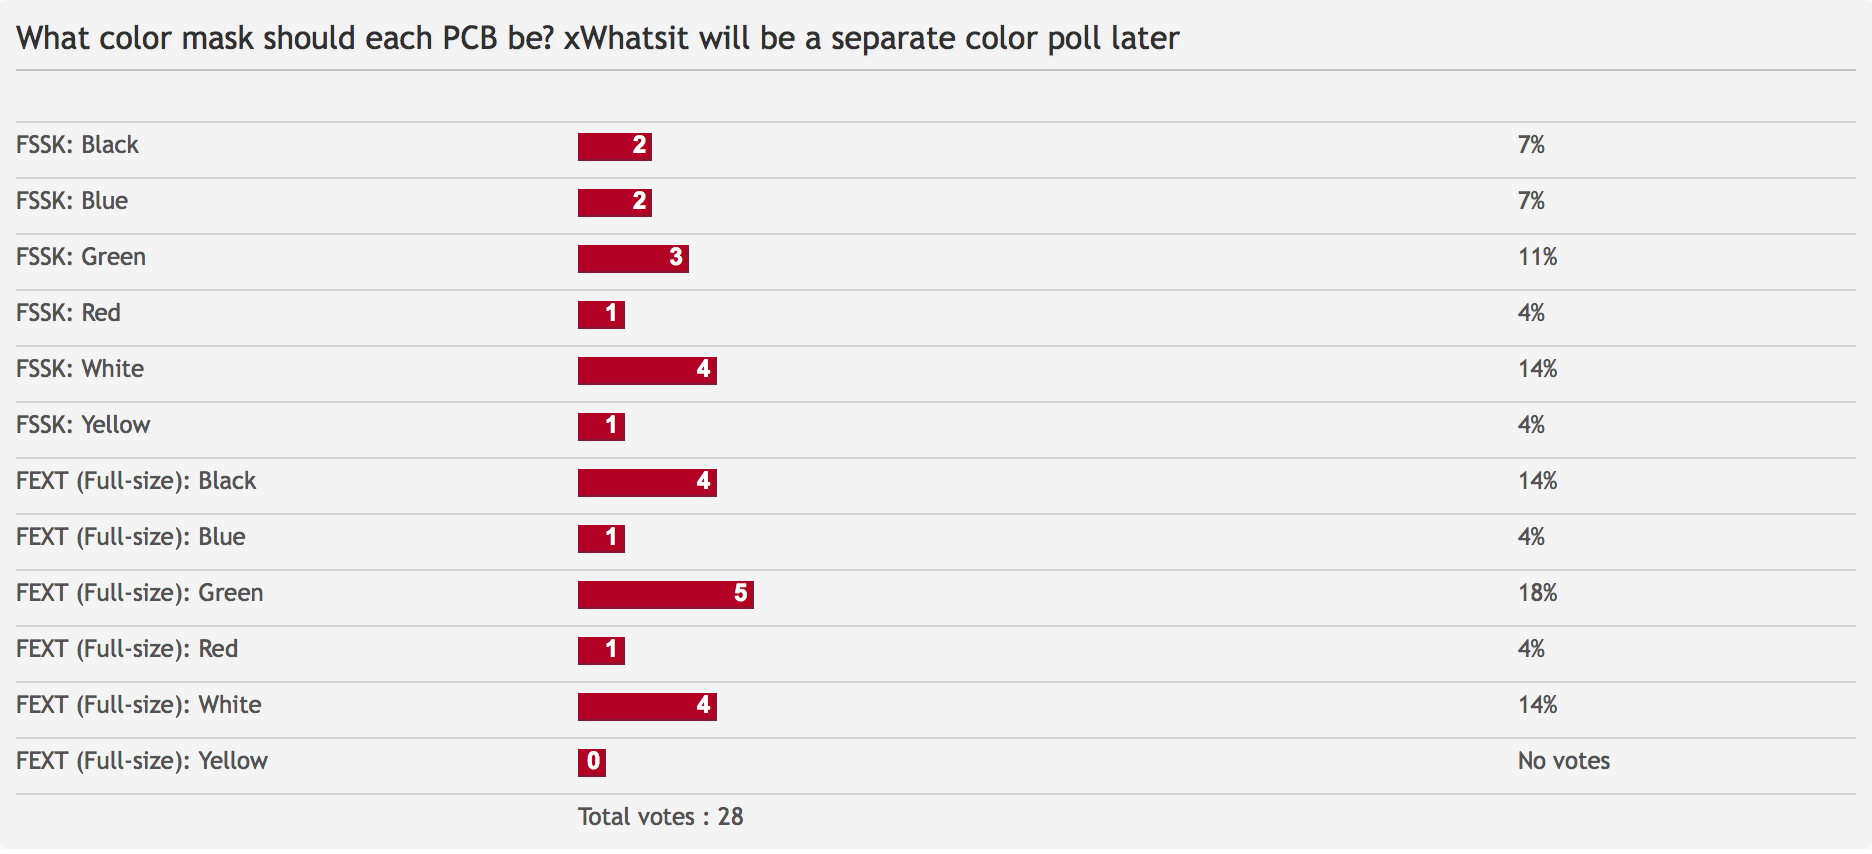Click the 'No votes' text
Screen dimensions: 1872x854
1563,761
